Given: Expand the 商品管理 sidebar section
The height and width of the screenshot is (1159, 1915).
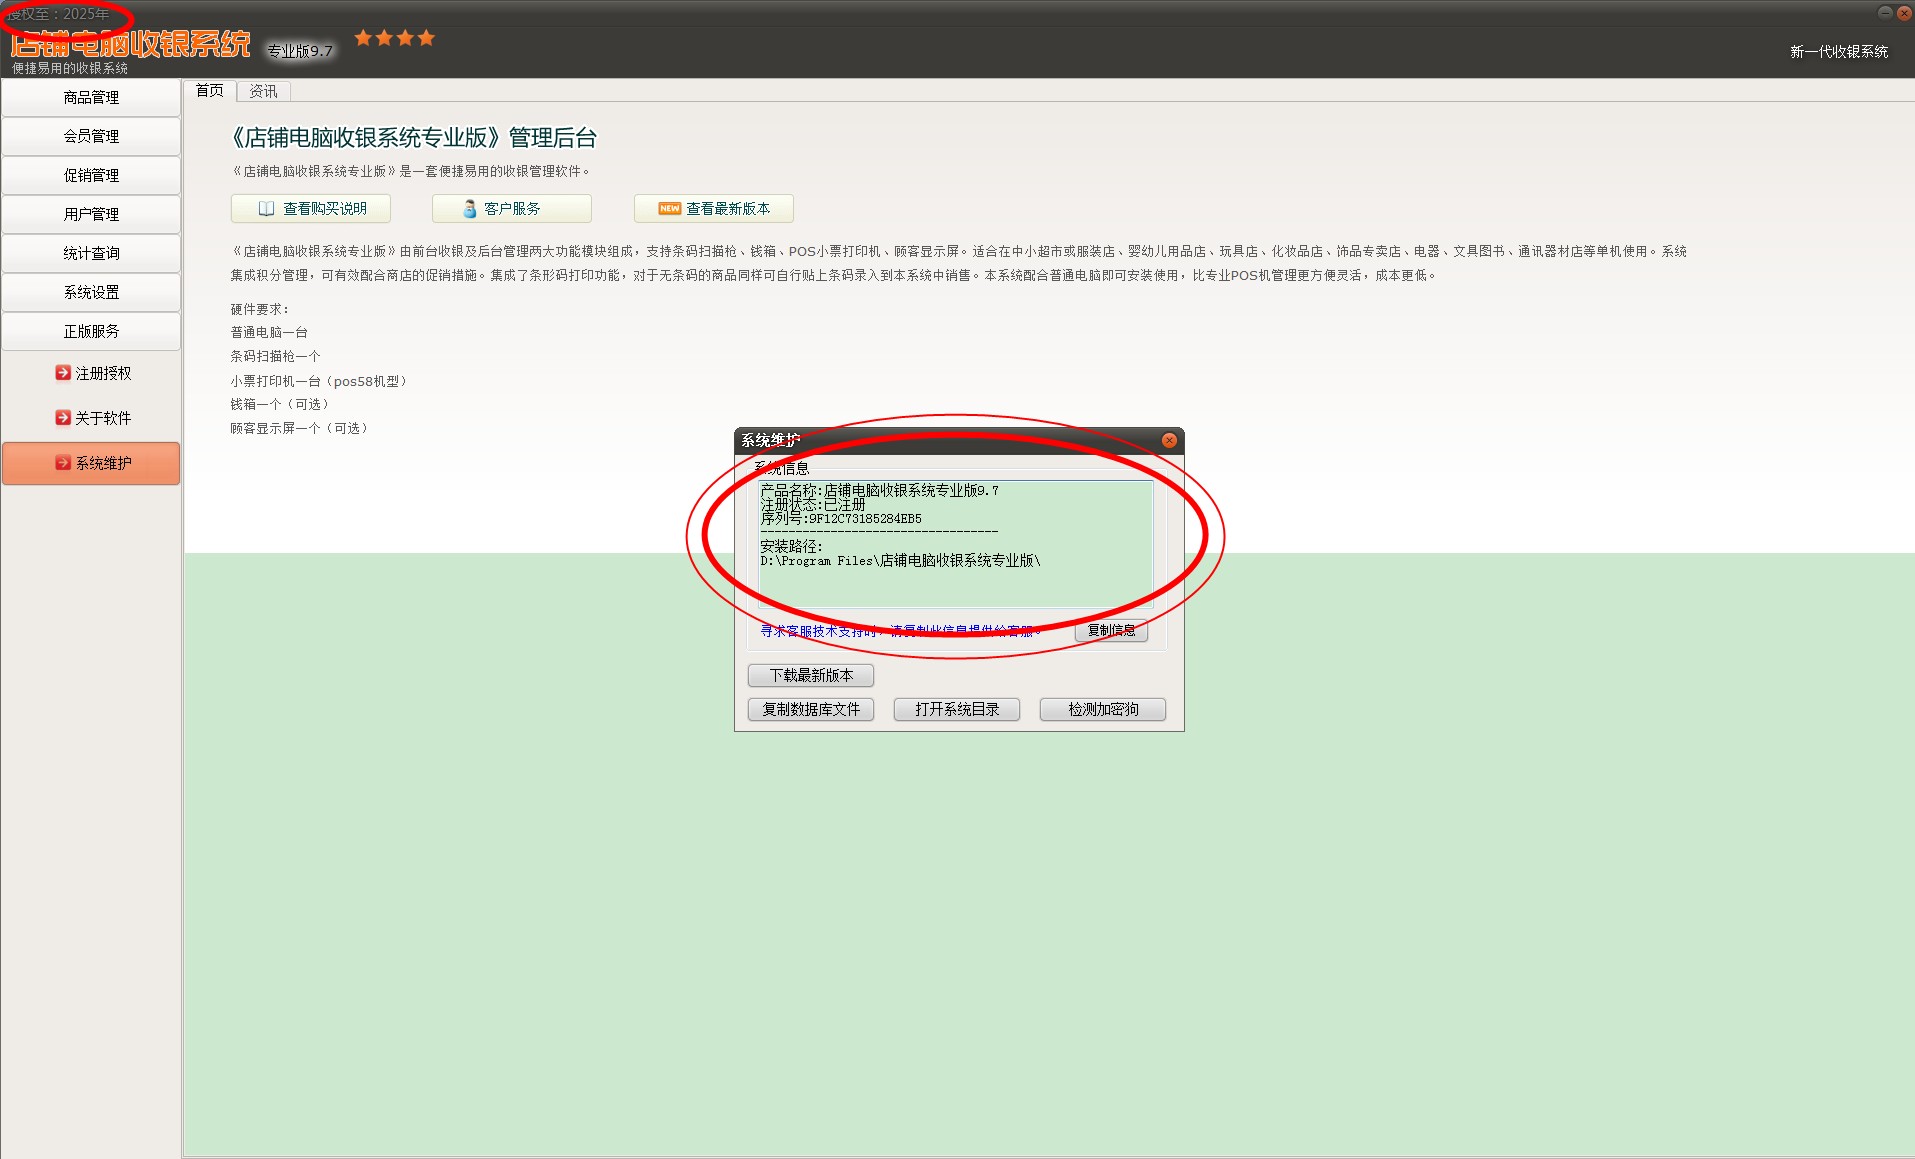Looking at the screenshot, I should (x=91, y=98).
